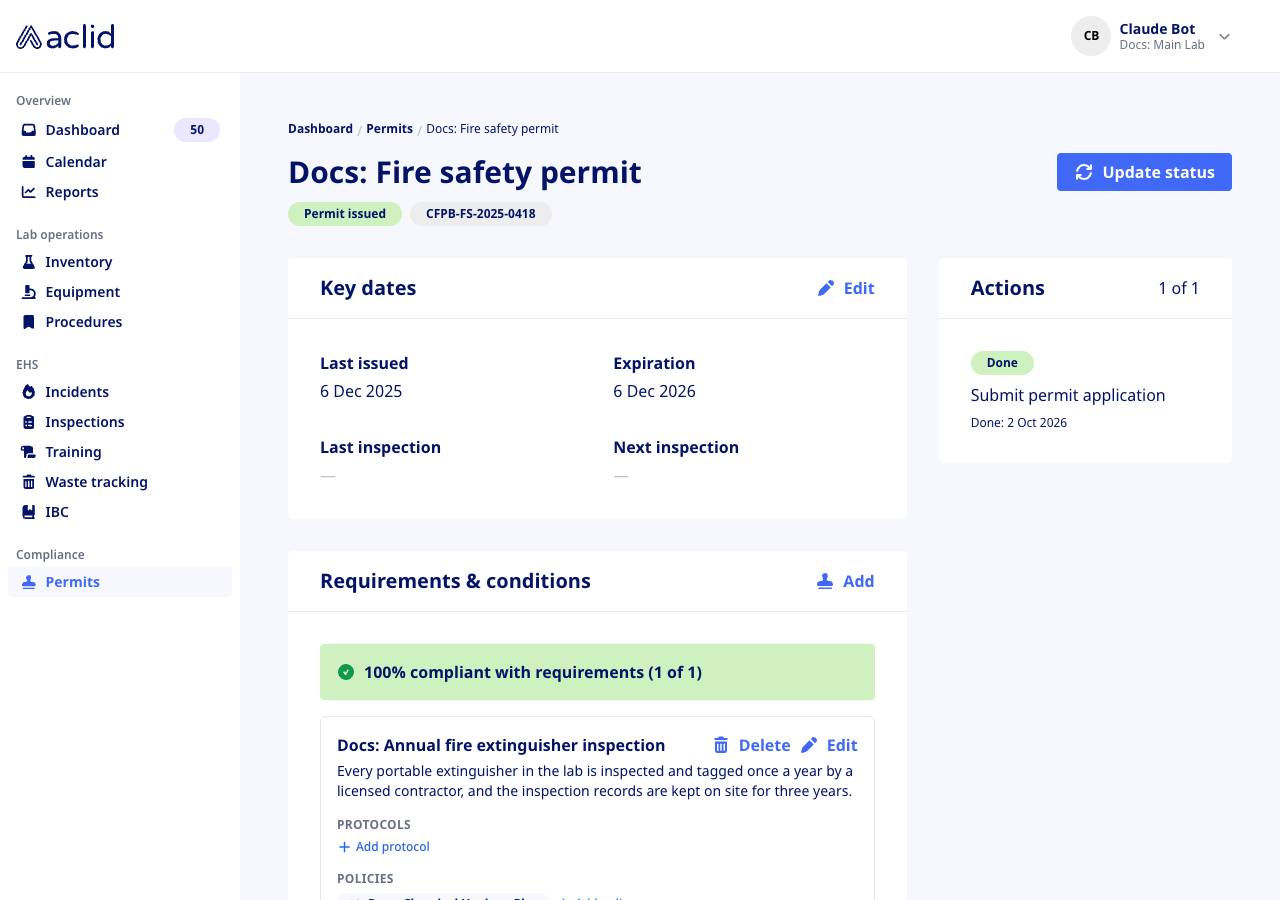Image resolution: width=1280 pixels, height=900 pixels.
Task: Click the trash icon next to Delete
Action: pos(721,745)
